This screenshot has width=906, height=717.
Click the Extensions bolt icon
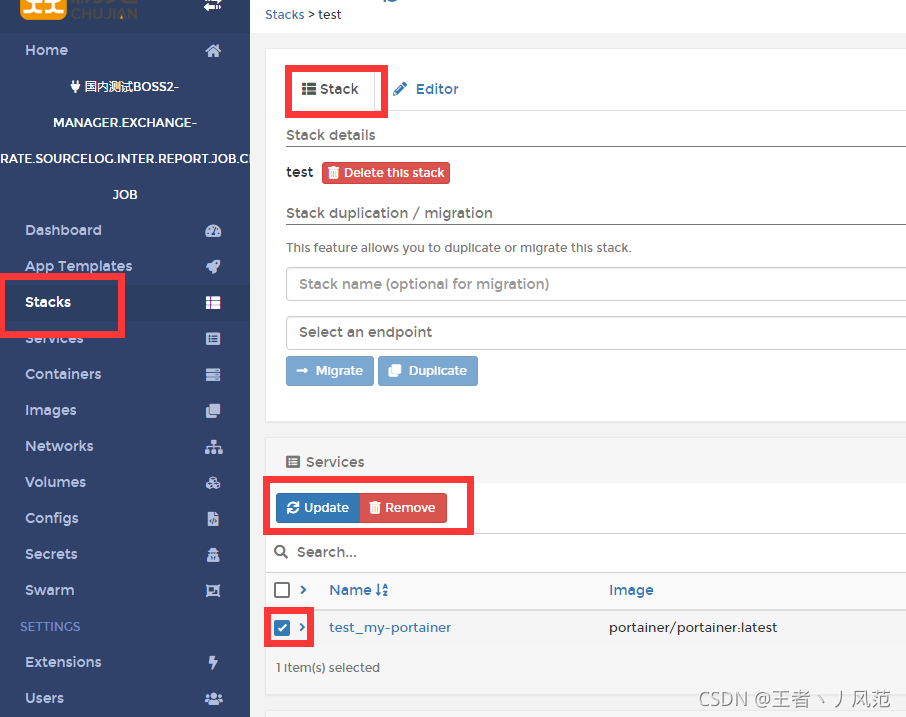pyautogui.click(x=213, y=662)
